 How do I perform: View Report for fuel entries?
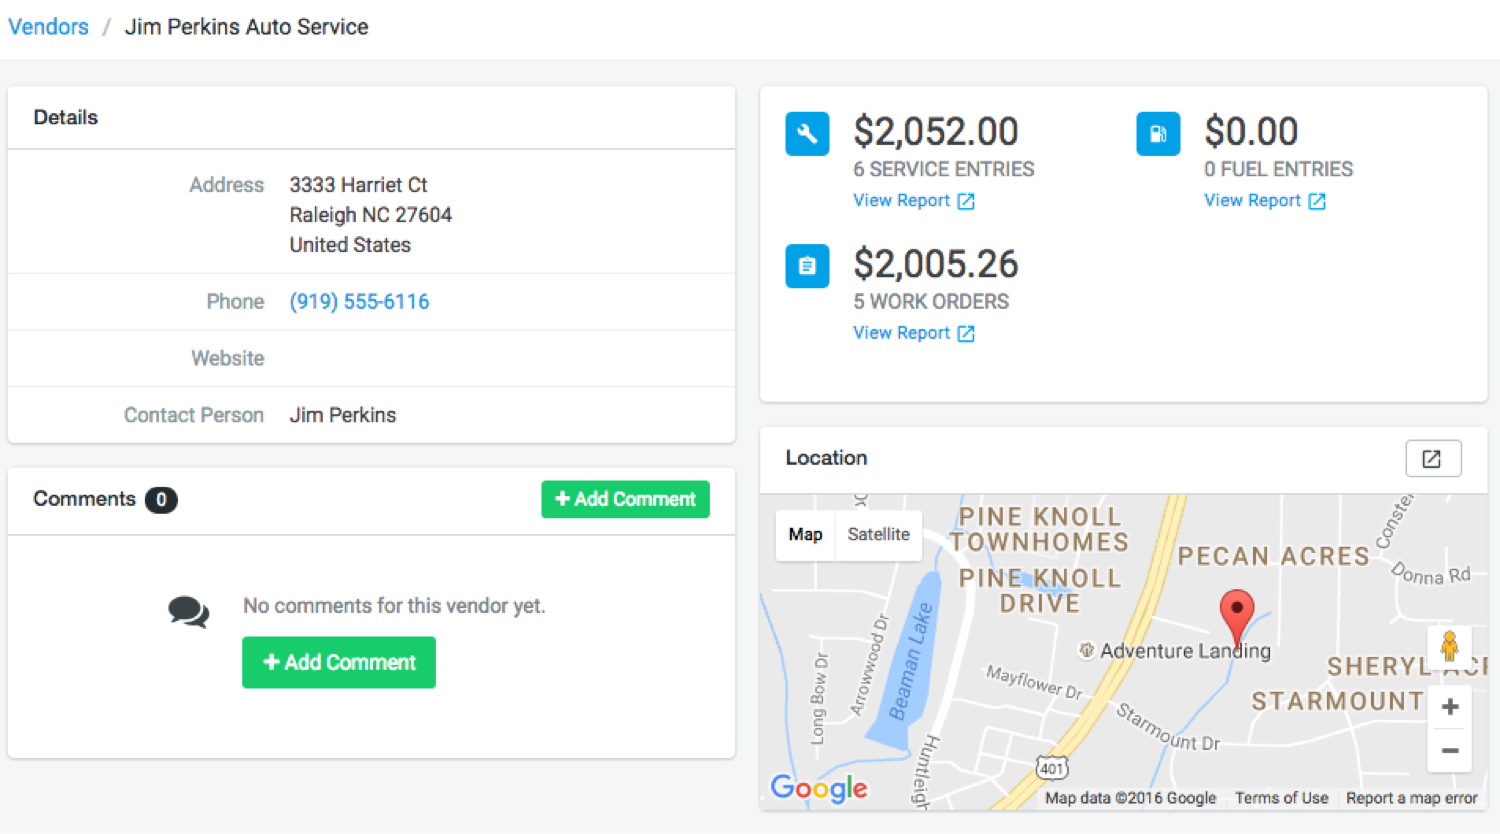pos(1263,201)
